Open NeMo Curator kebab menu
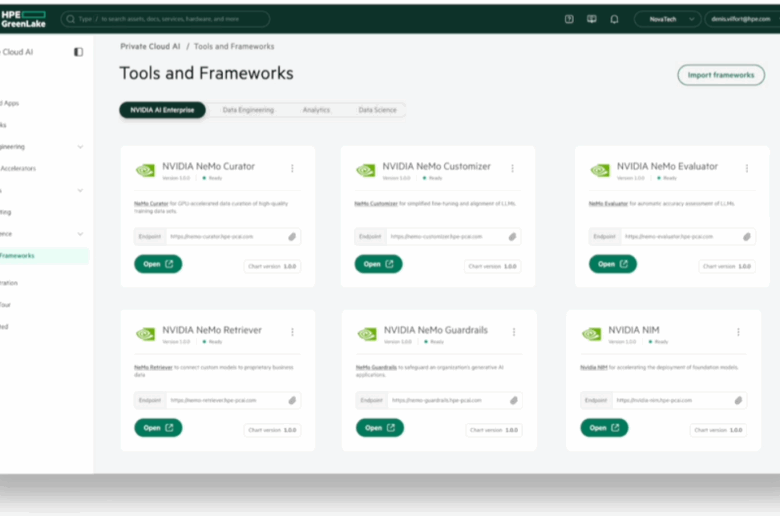 tap(292, 168)
